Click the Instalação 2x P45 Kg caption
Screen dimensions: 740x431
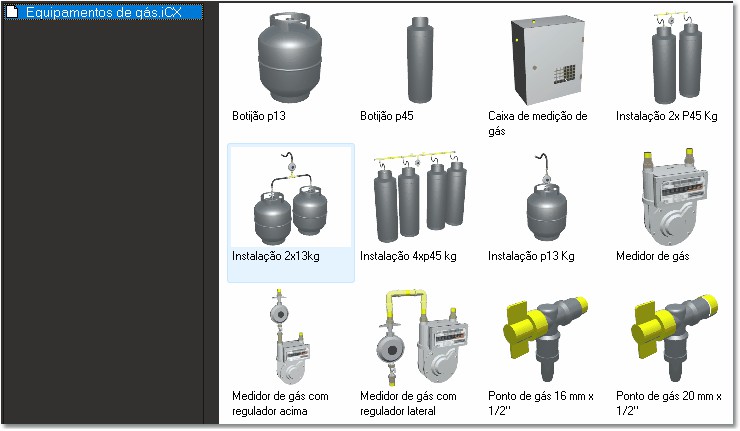(666, 116)
